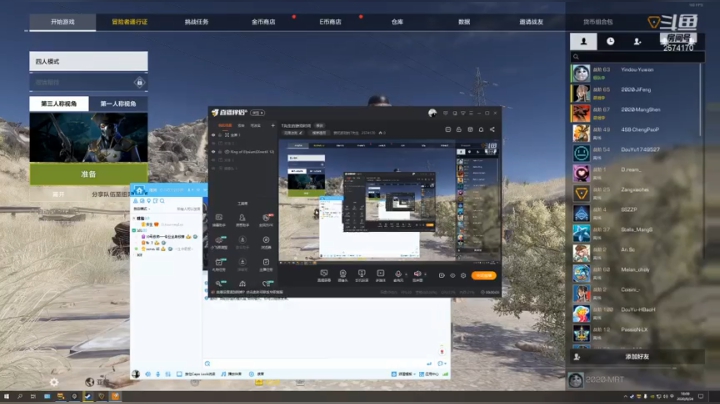Open the 挑战任务 tab
This screenshot has width=720, height=404.
tap(197, 22)
